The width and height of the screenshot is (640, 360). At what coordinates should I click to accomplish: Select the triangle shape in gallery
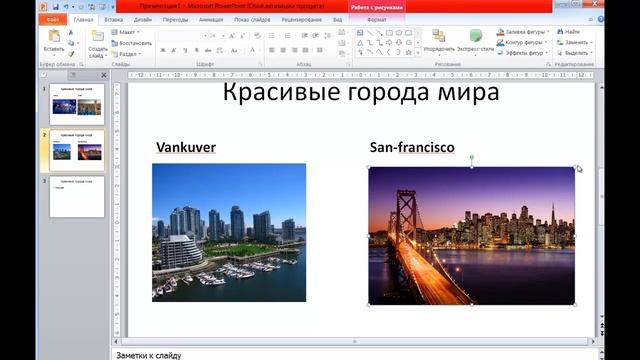click(360, 42)
